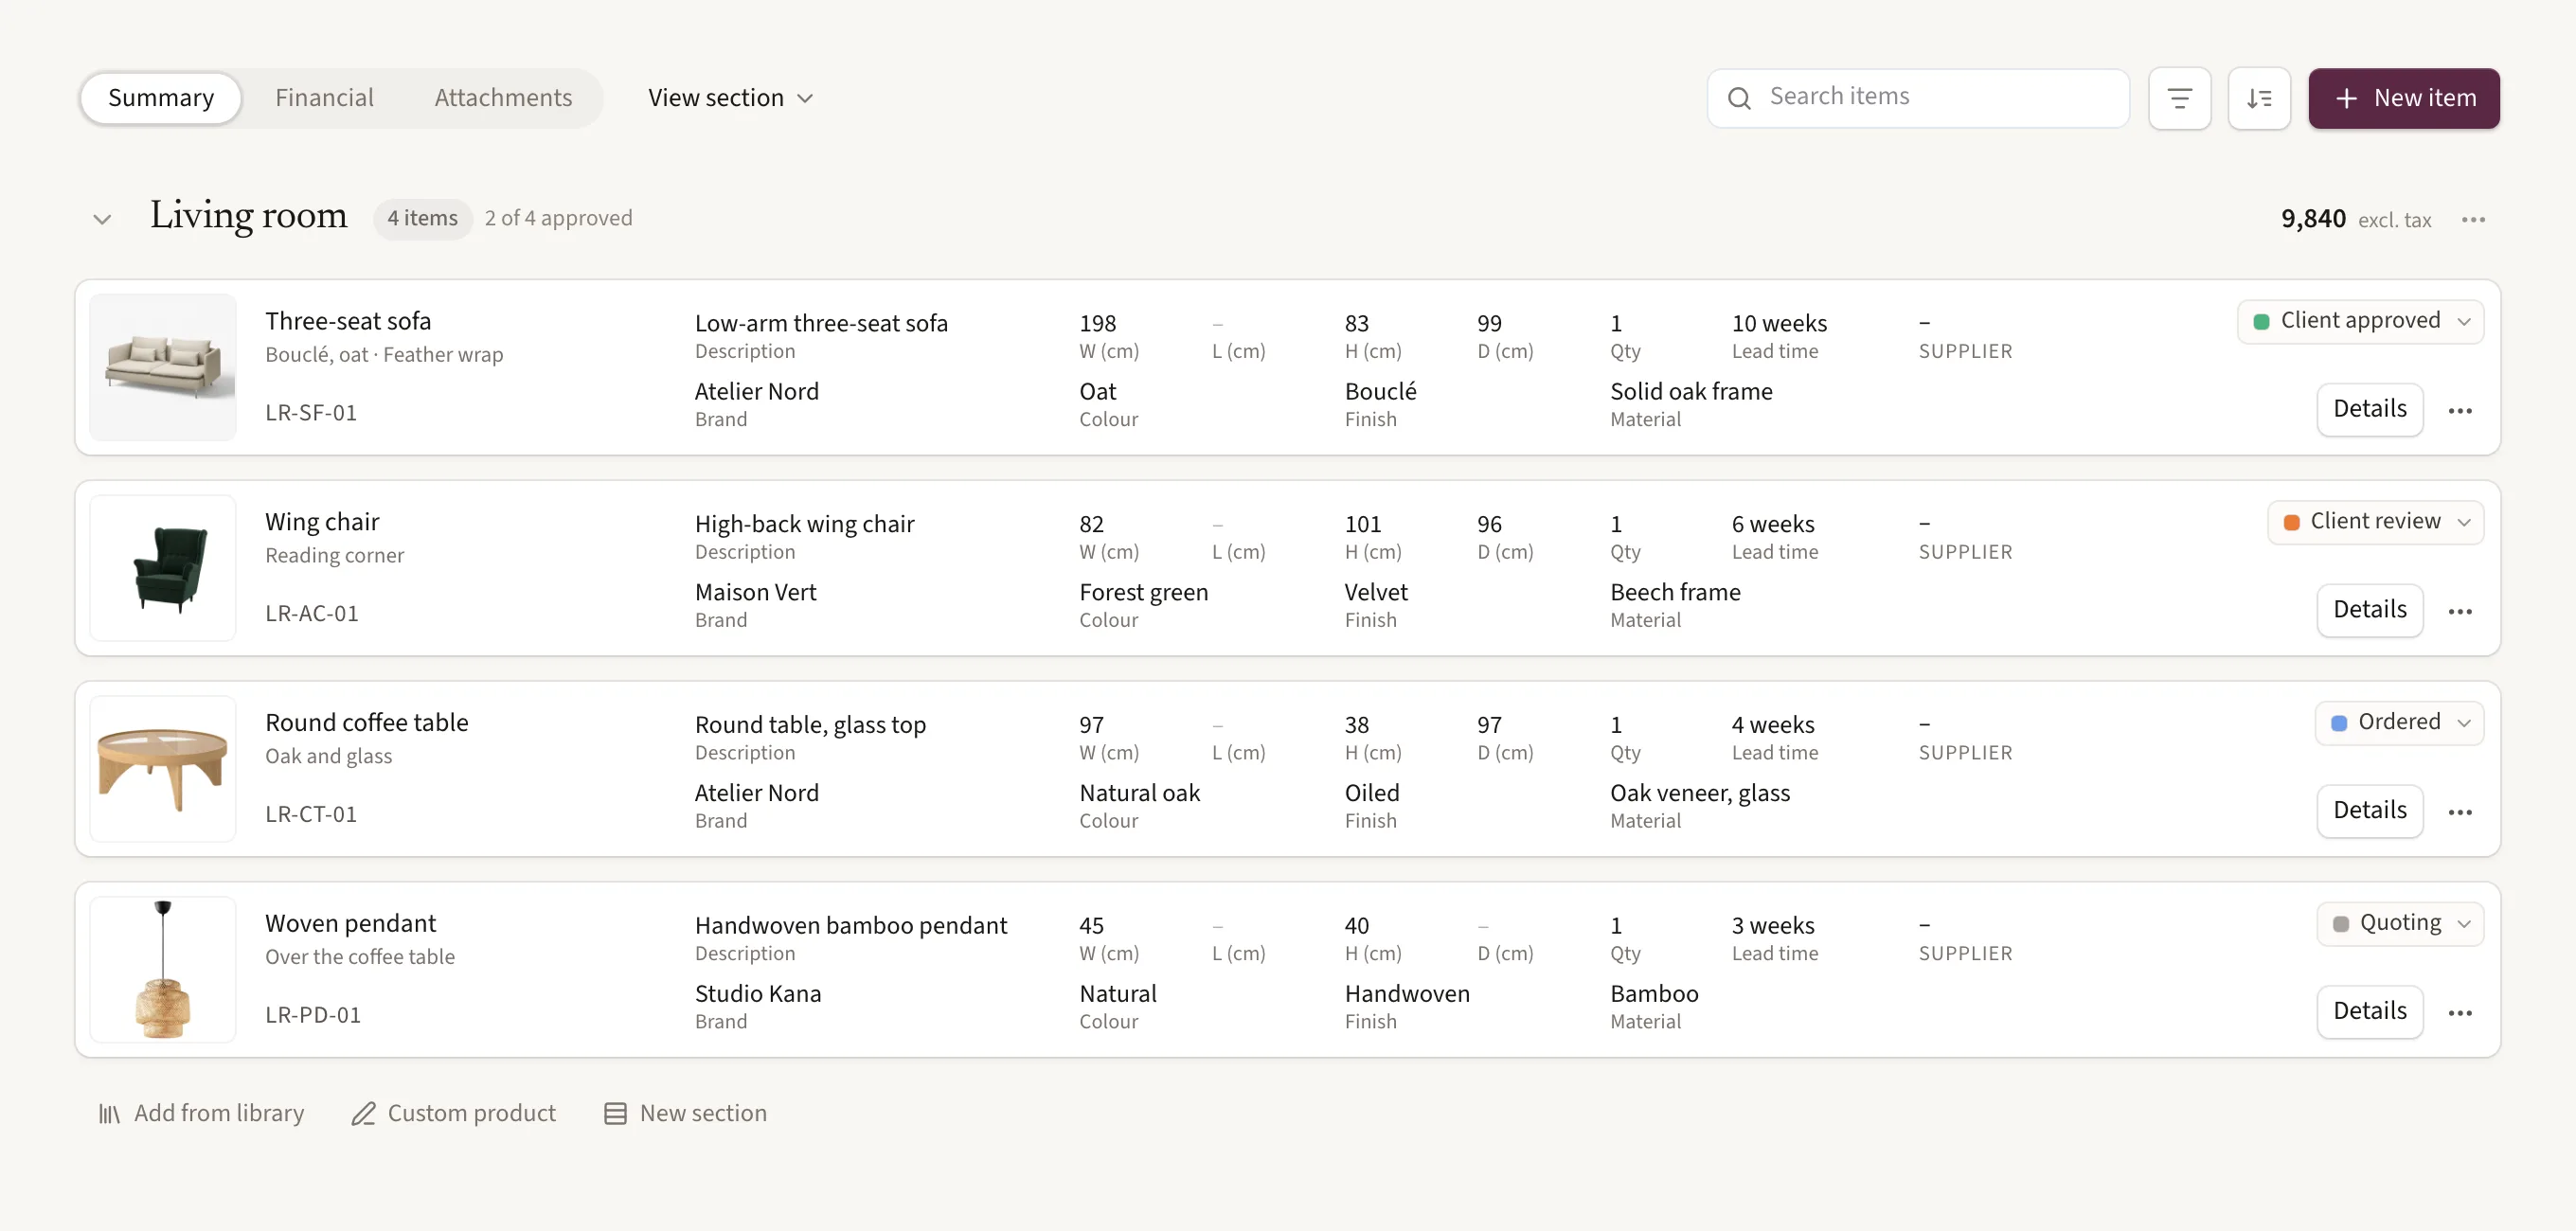Click the Forest green colour value

click(x=1143, y=593)
